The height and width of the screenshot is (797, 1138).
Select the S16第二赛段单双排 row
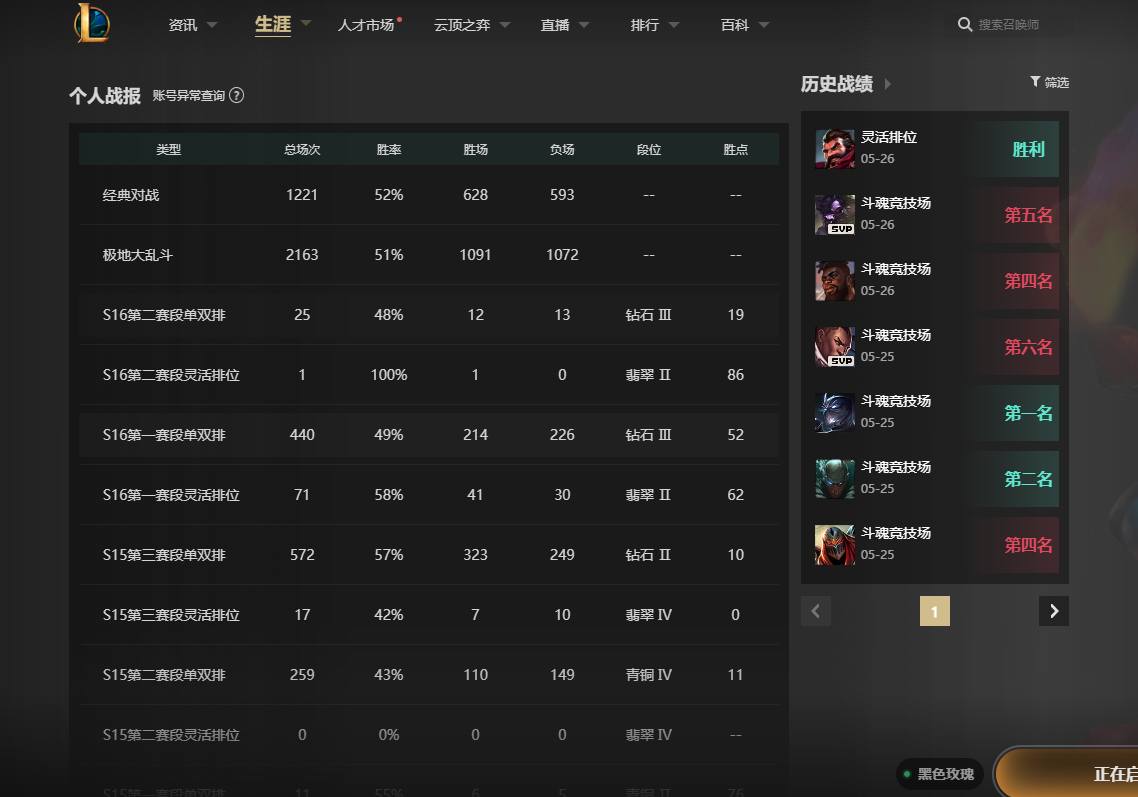[429, 314]
